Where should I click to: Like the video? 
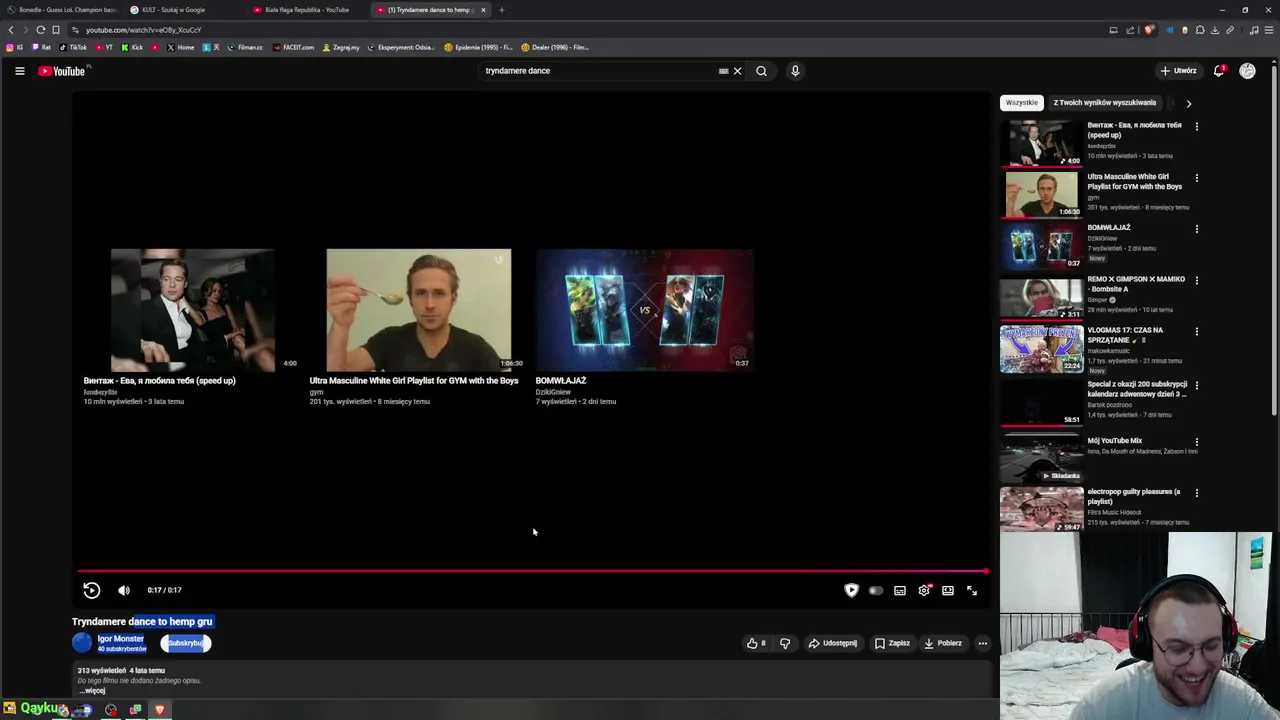(x=756, y=643)
